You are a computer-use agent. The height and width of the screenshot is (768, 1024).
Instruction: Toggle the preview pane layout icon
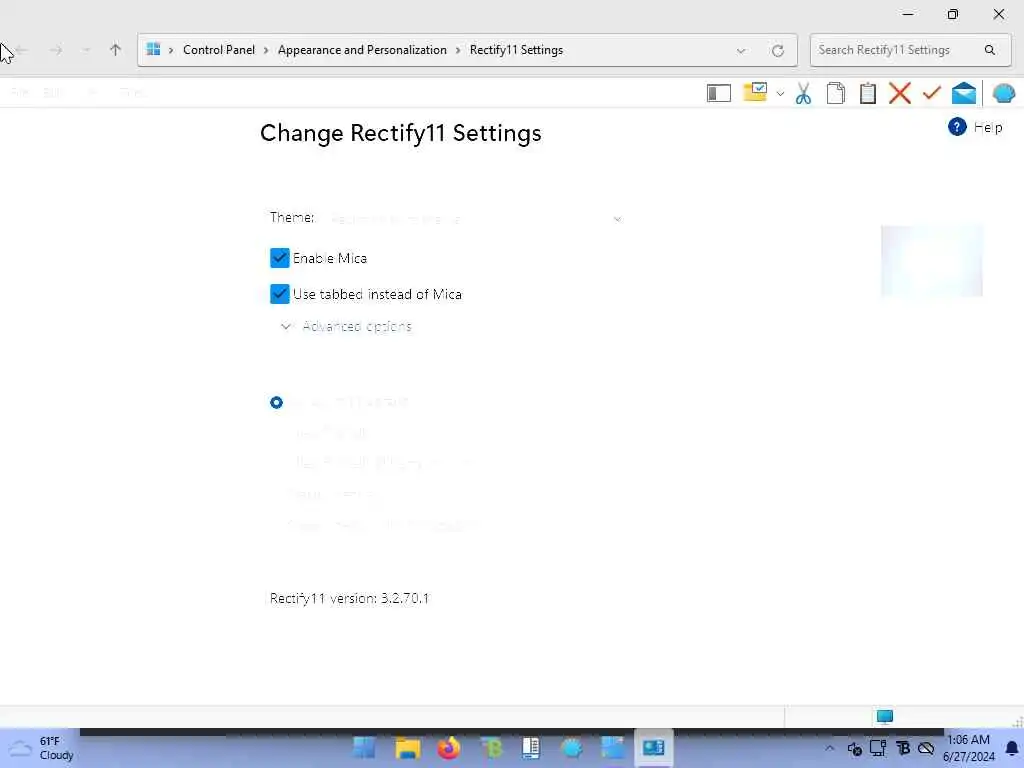[x=718, y=93]
